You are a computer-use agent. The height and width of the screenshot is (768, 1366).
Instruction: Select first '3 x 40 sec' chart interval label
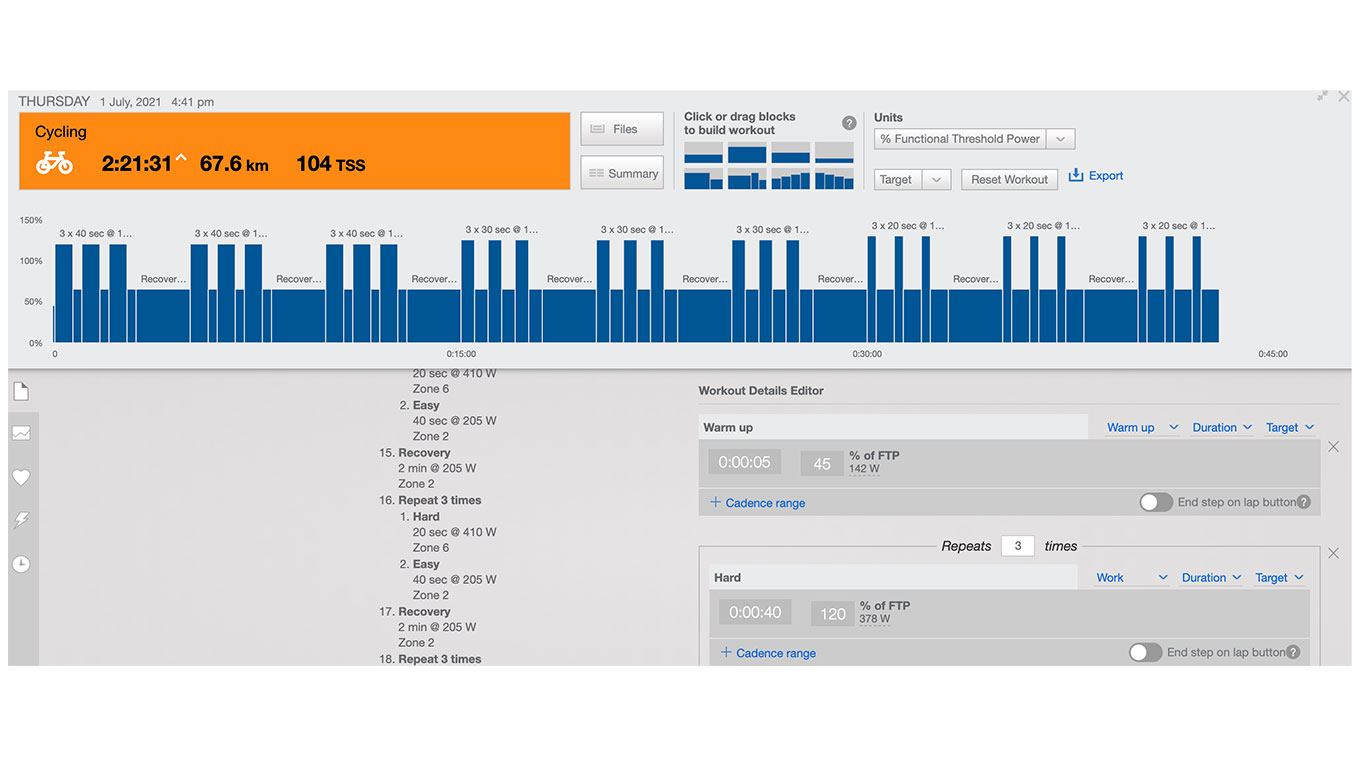click(95, 233)
